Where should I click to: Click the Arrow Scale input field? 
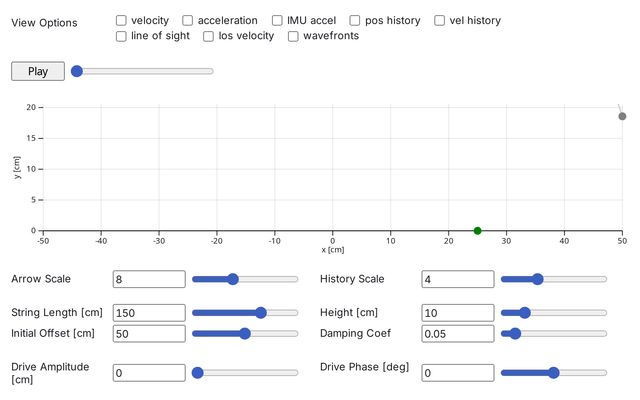(x=149, y=279)
